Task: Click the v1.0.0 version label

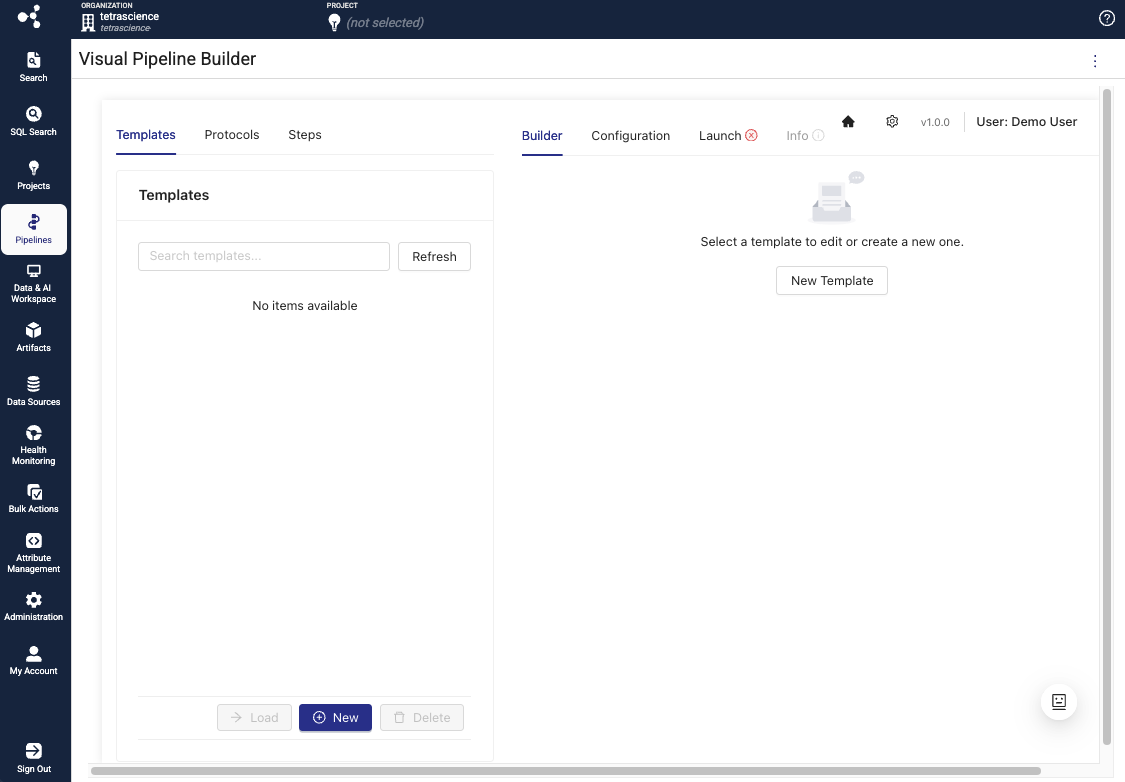Action: click(935, 122)
